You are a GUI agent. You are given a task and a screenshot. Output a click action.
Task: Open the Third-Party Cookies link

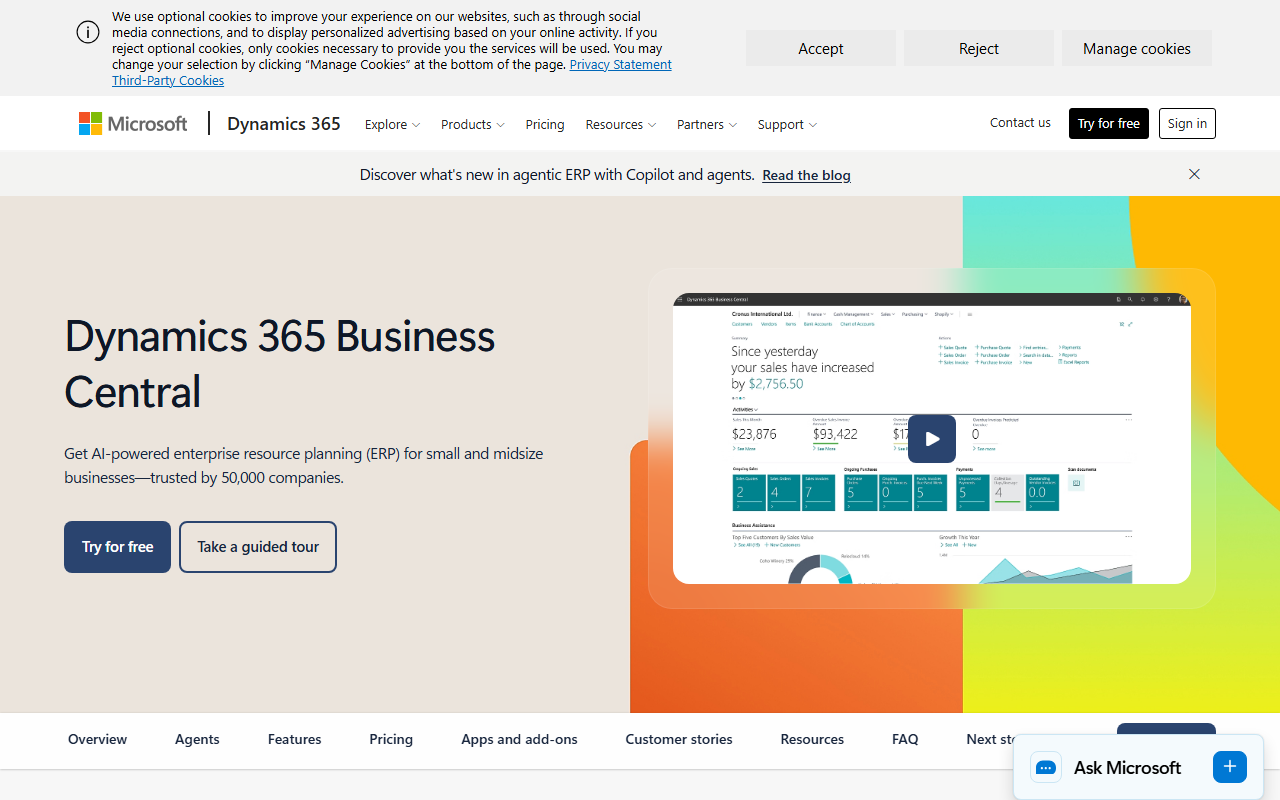point(168,80)
